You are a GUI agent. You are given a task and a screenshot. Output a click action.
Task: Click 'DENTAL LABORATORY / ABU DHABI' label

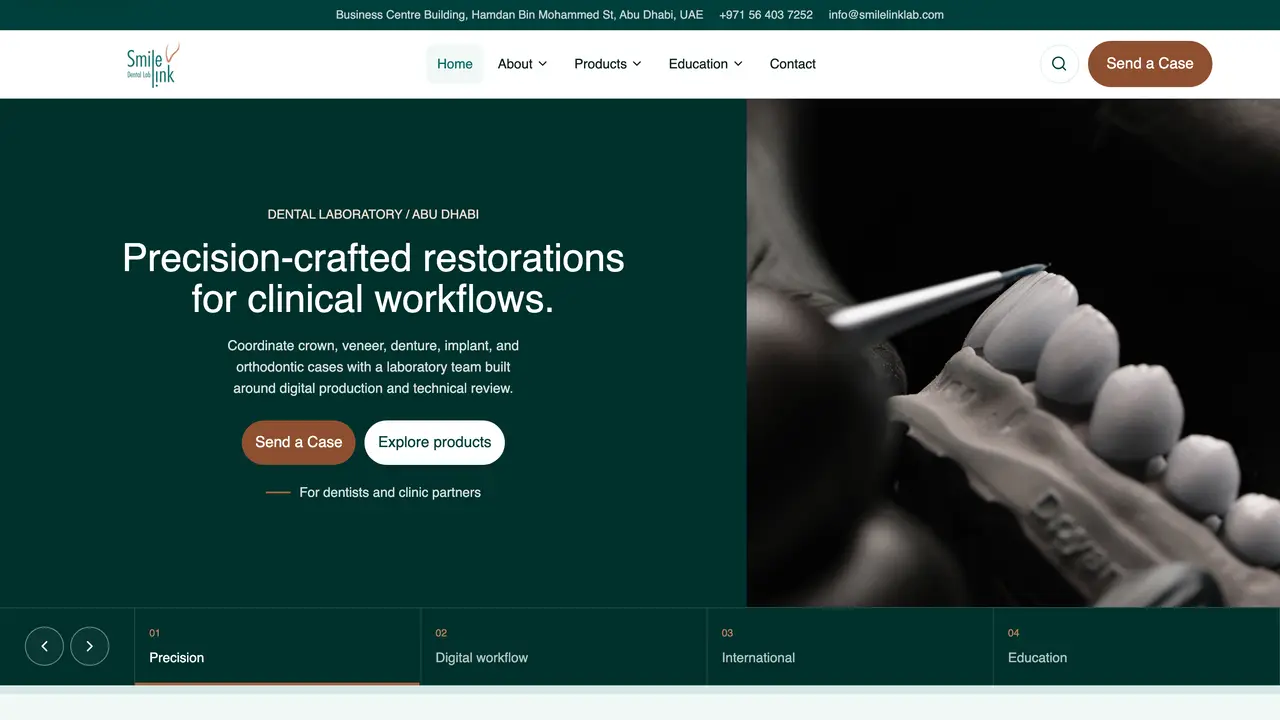373,214
